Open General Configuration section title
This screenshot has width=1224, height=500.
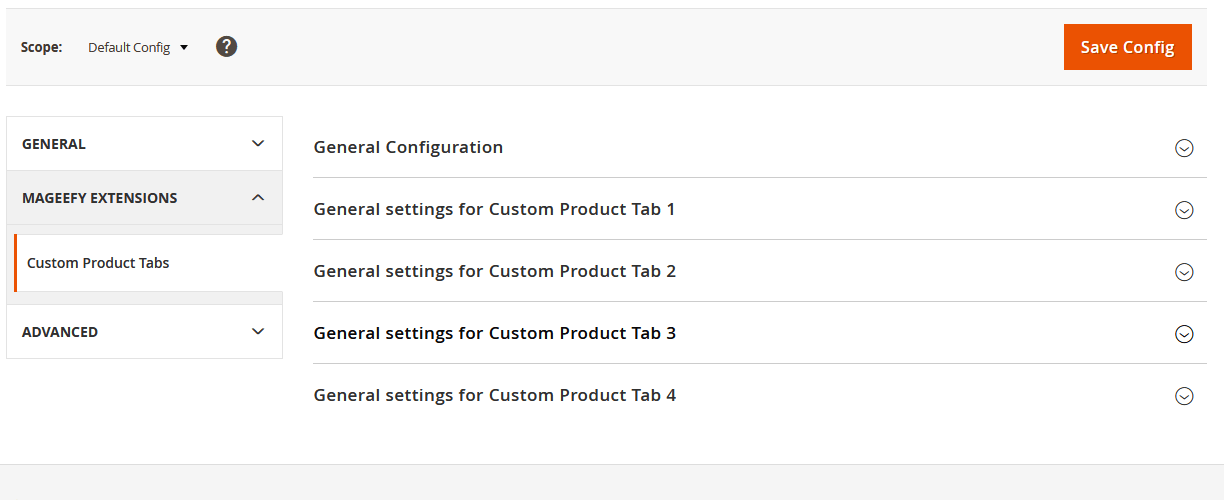(408, 147)
